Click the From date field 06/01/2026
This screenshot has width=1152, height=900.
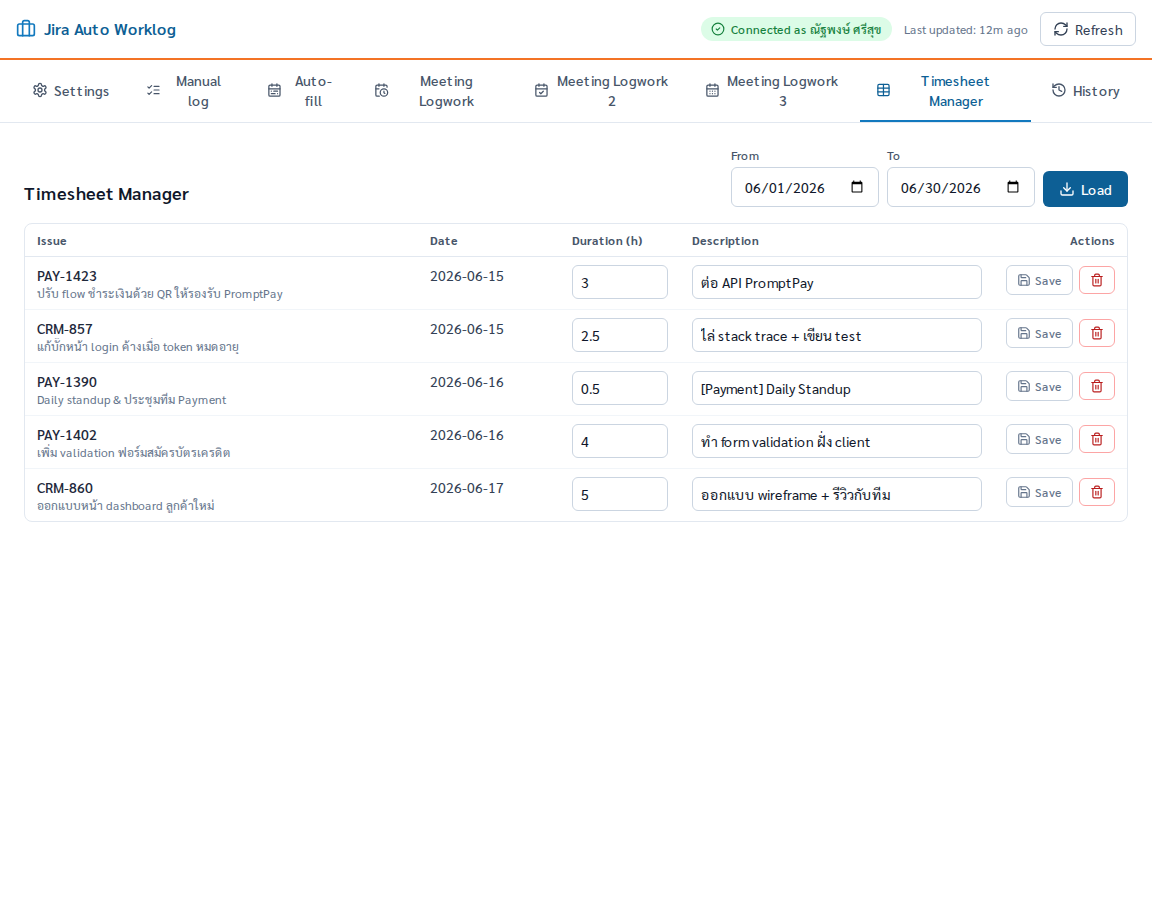[804, 187]
